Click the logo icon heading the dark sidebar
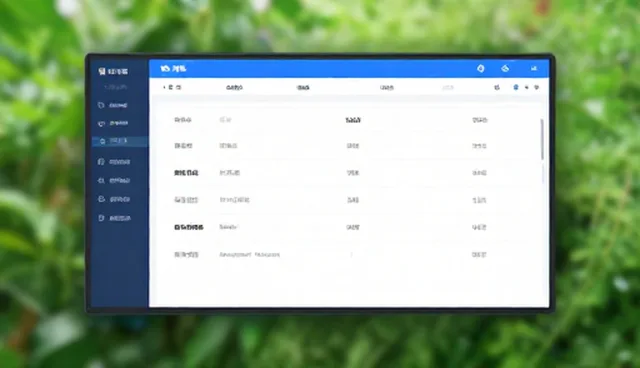The image size is (640, 368). tap(102, 71)
